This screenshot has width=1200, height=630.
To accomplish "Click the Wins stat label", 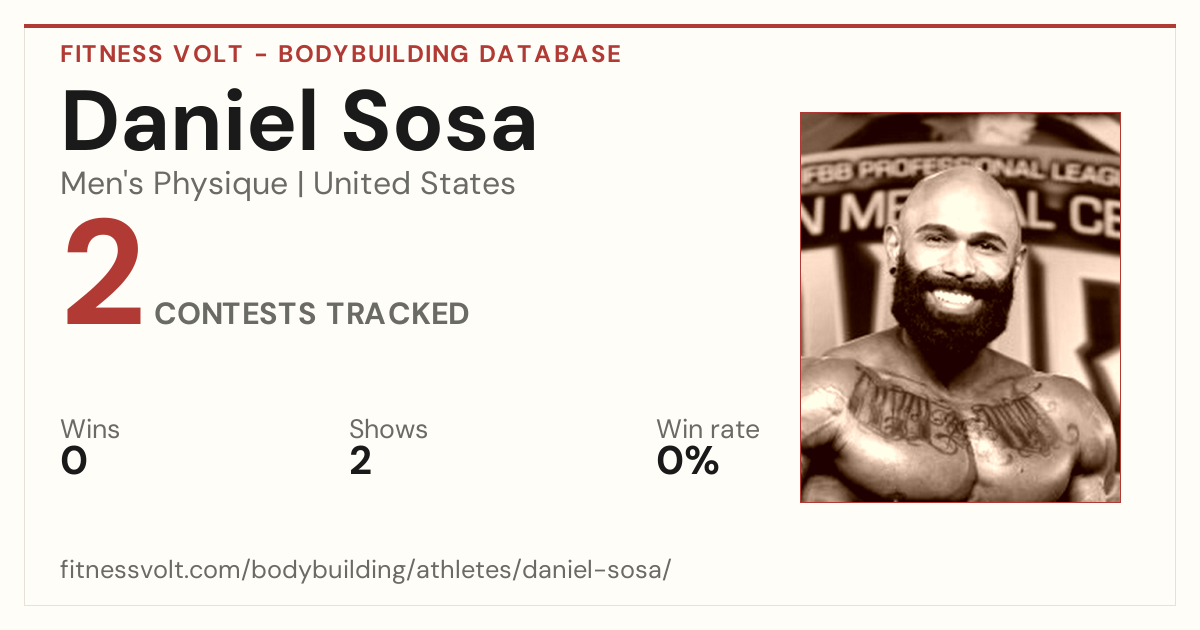I will click(90, 429).
